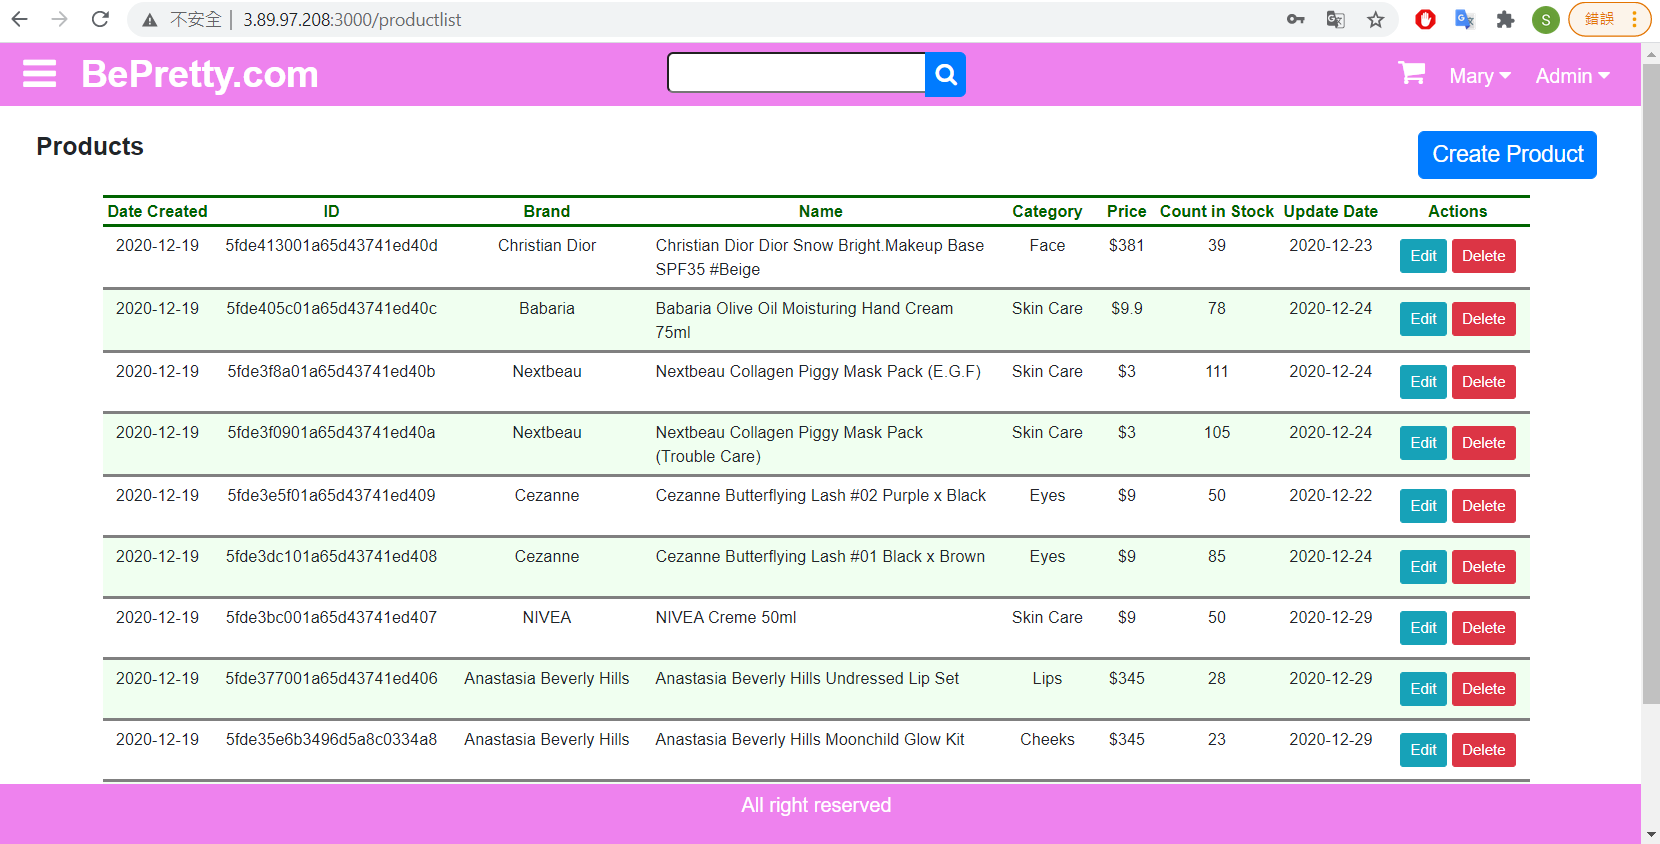The height and width of the screenshot is (844, 1660).
Task: Click the Category column header
Action: 1047,211
